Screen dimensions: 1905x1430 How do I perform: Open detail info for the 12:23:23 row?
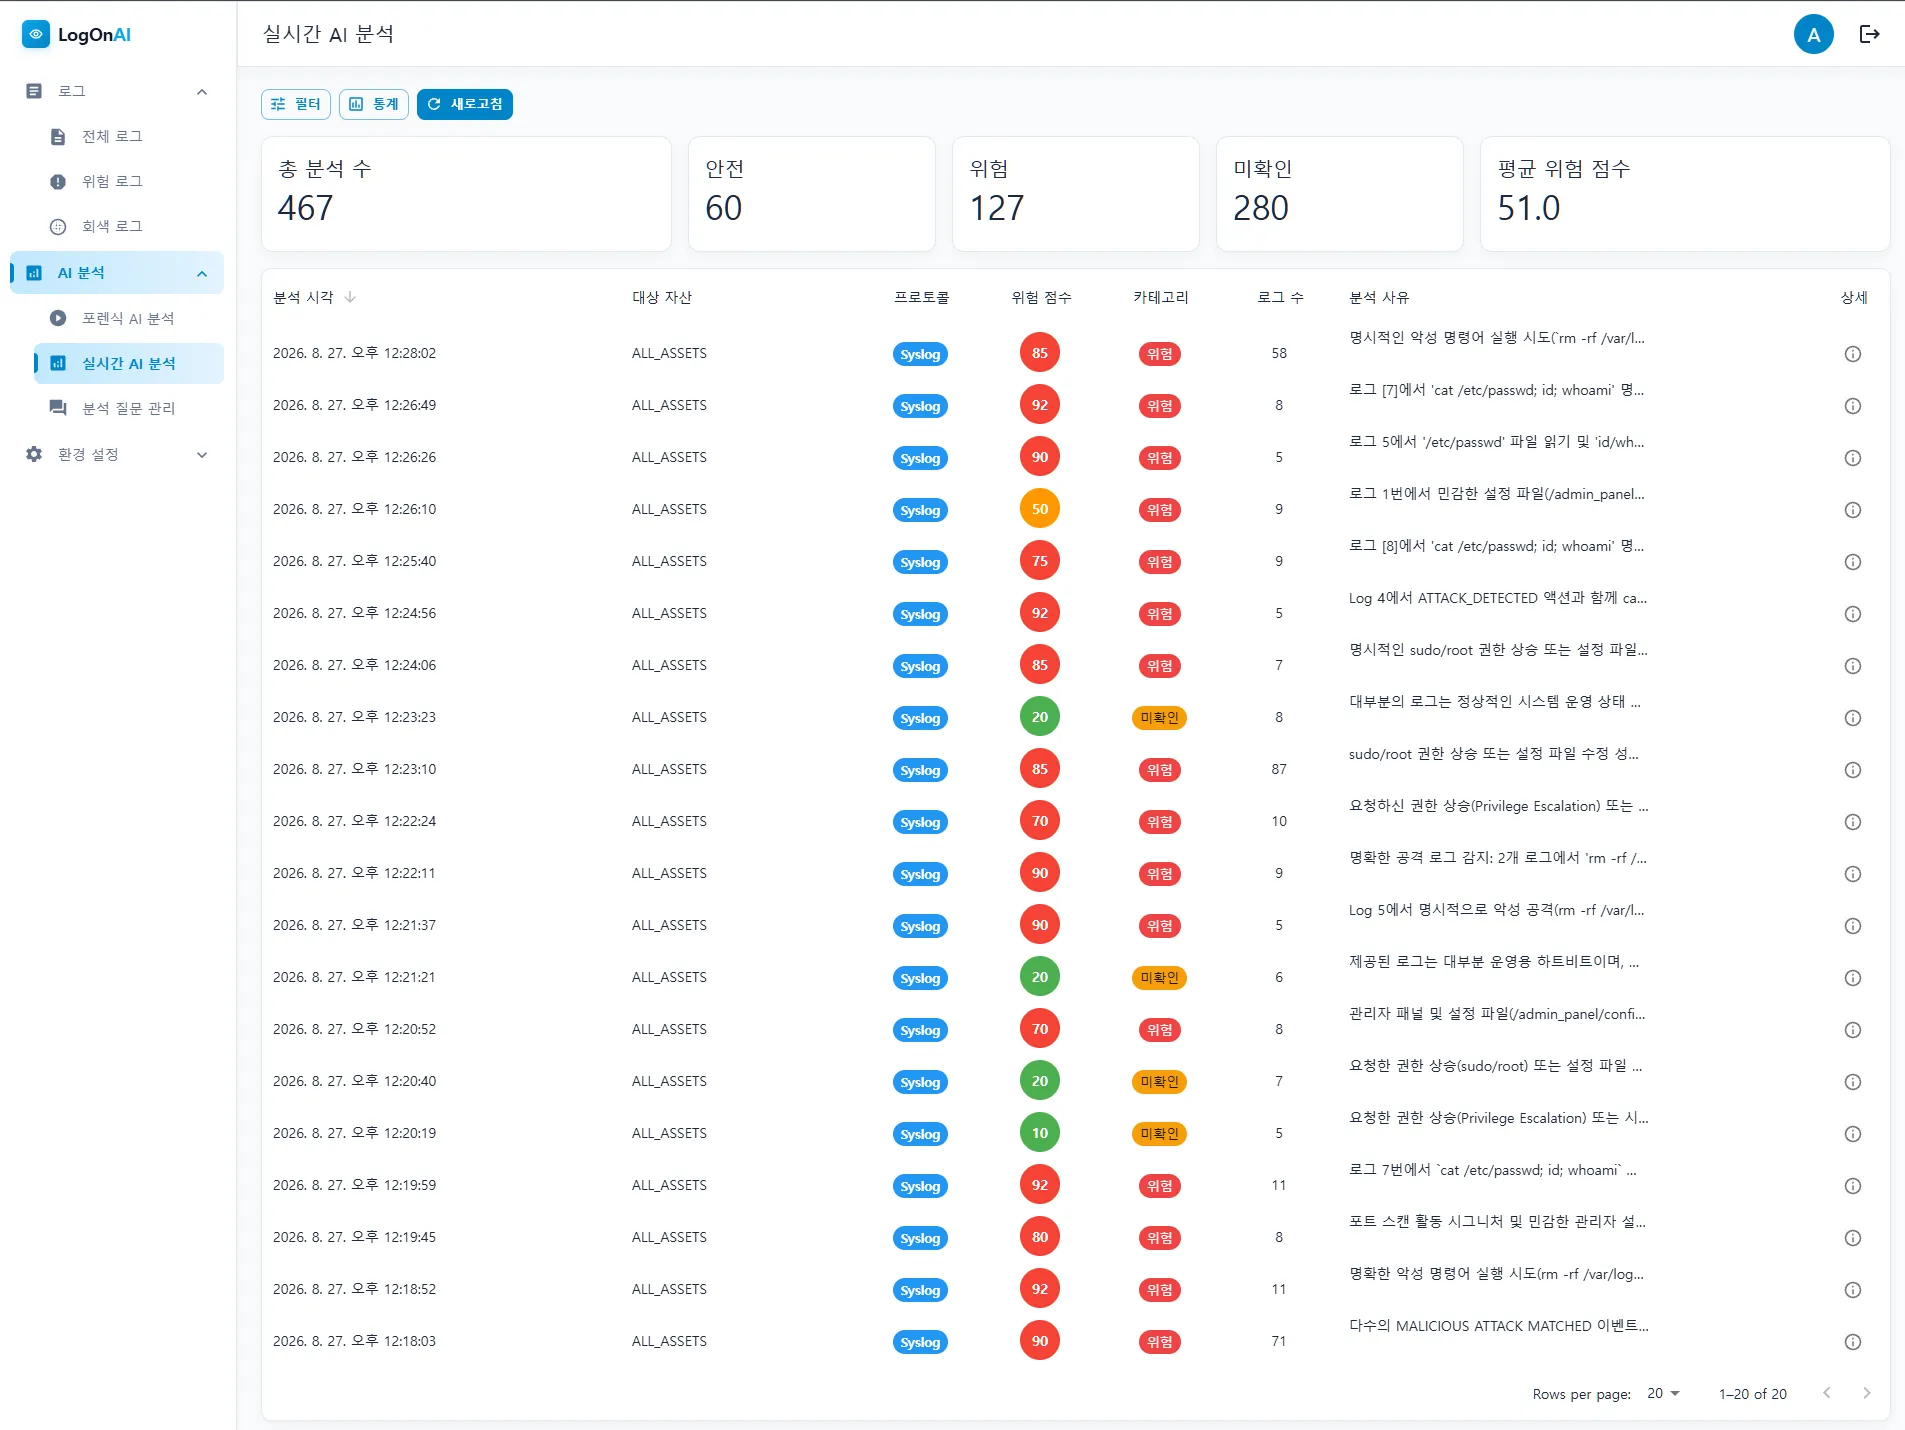[1852, 718]
